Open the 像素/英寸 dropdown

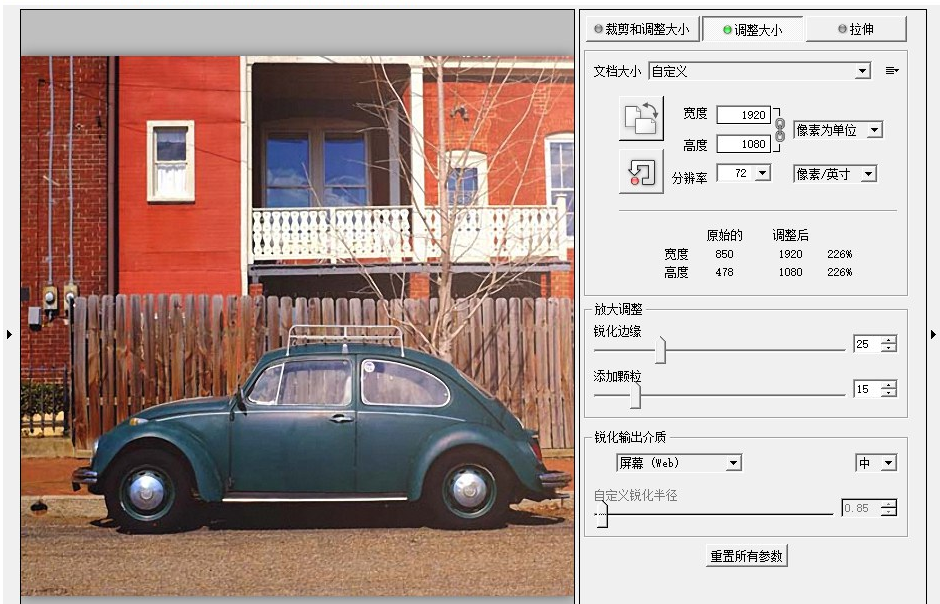point(835,174)
